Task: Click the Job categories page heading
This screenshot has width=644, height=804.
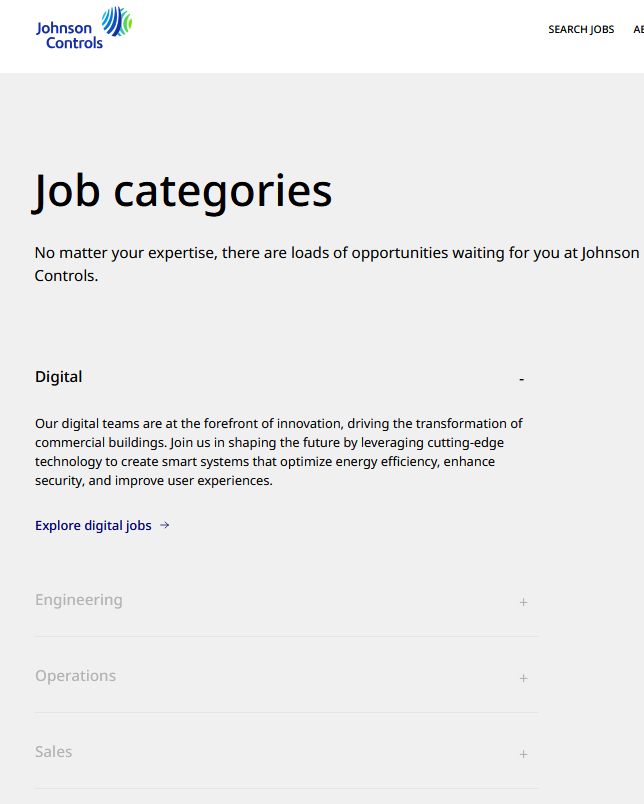Action: pos(183,190)
